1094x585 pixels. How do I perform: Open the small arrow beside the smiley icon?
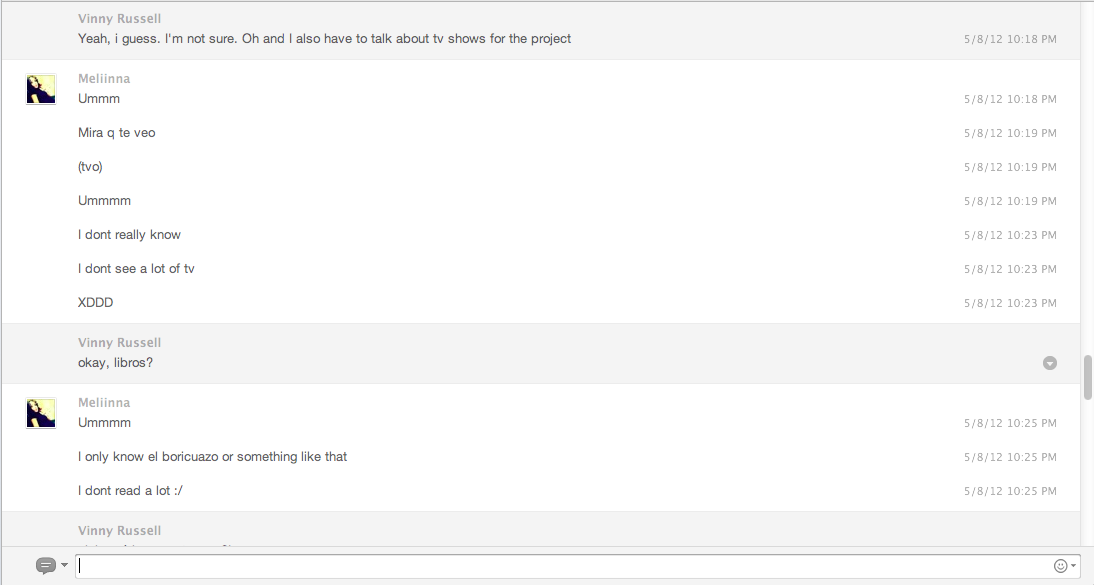[1074, 566]
